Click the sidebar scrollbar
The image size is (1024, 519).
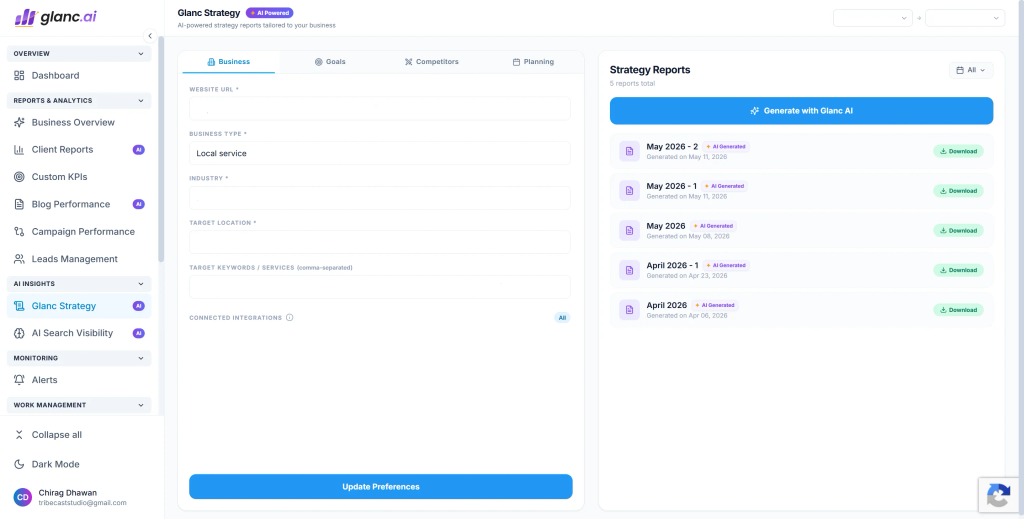[x=161, y=149]
